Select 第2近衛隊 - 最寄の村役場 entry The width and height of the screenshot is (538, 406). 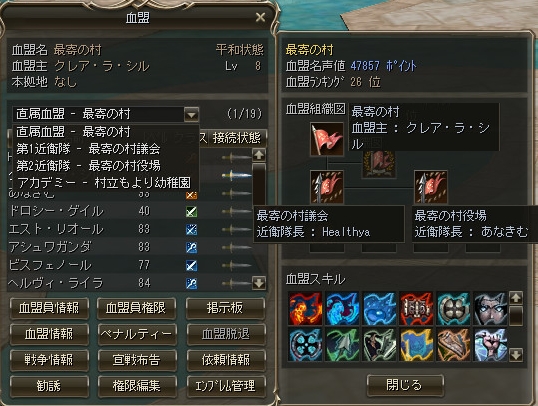tap(89, 166)
